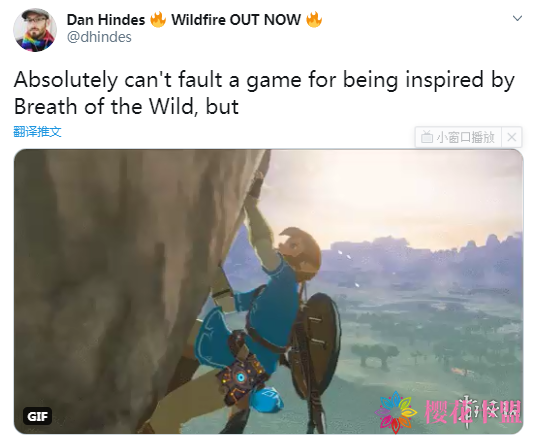Click the colorful flower watermark logo
The width and height of the screenshot is (536, 439).
(x=396, y=413)
